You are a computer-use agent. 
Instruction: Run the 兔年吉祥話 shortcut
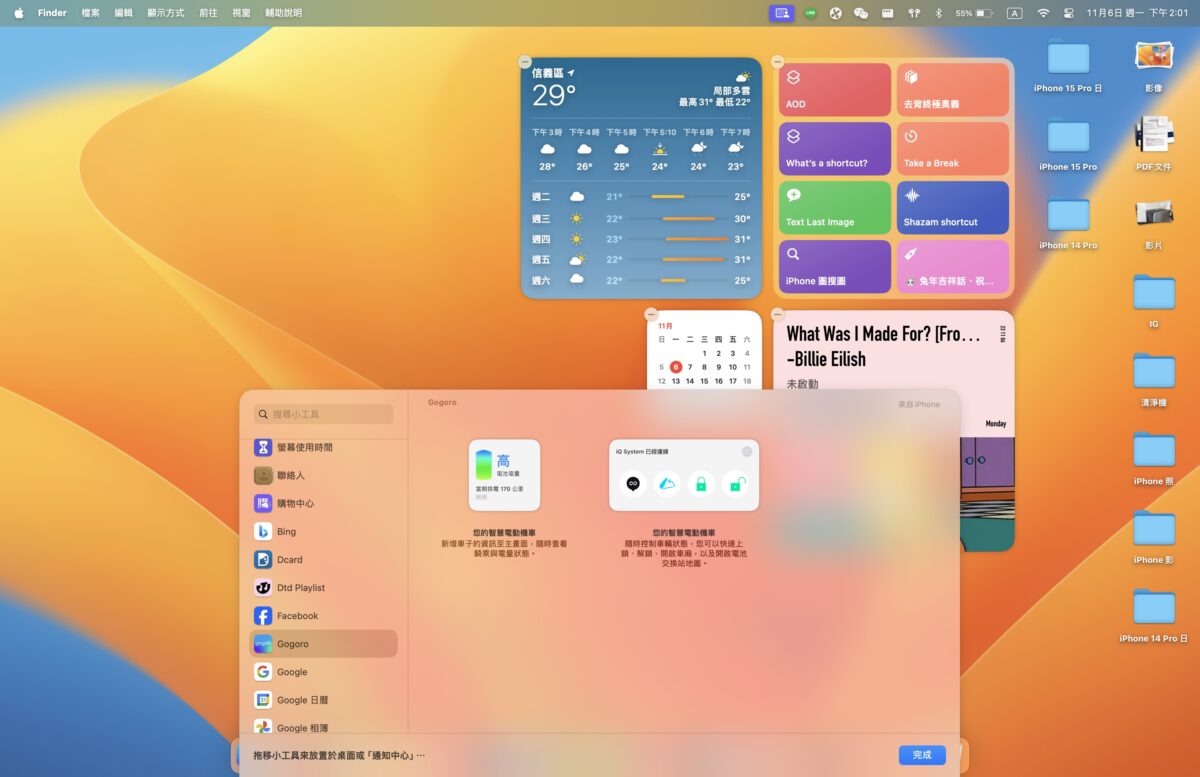(953, 267)
